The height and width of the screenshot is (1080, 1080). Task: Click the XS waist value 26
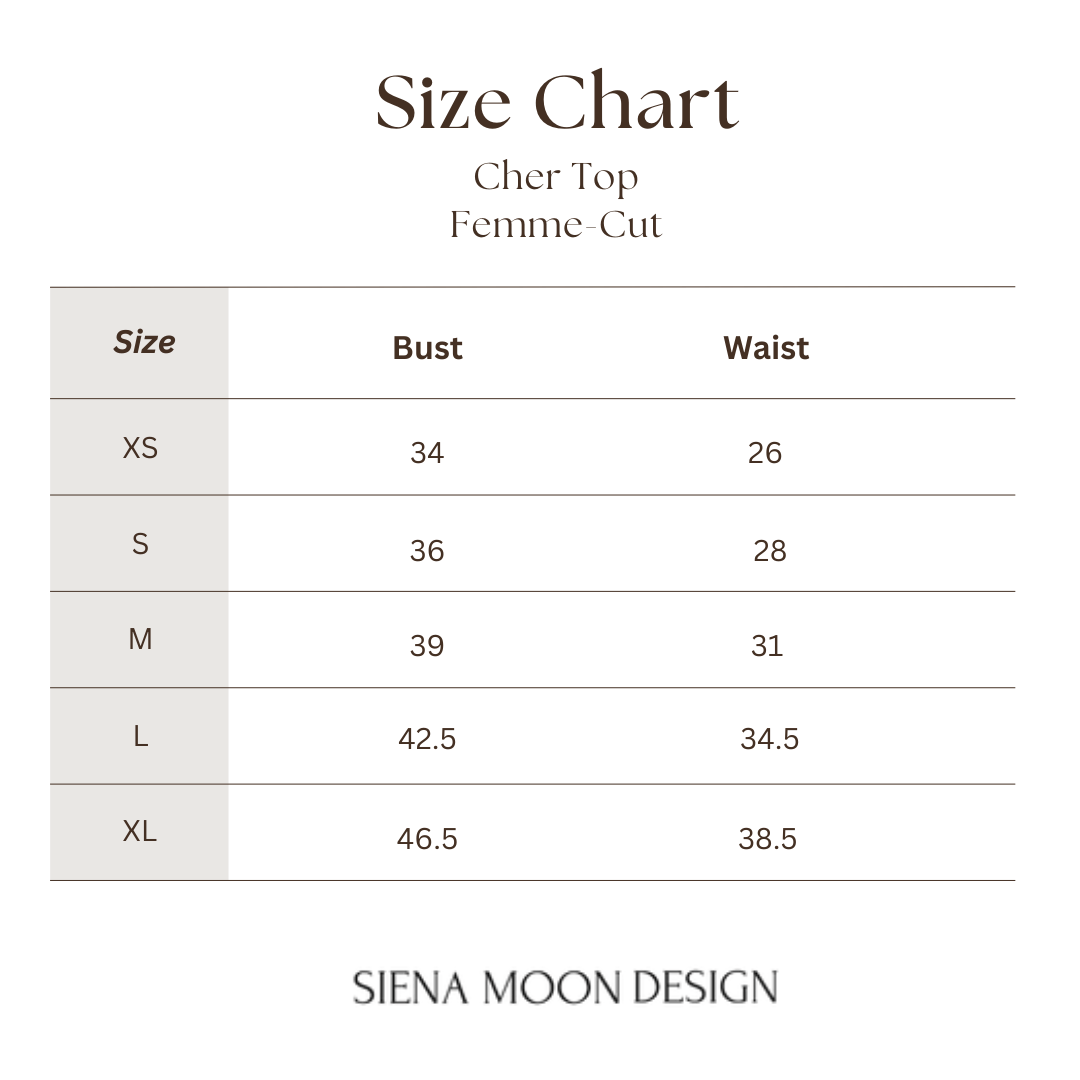(765, 453)
